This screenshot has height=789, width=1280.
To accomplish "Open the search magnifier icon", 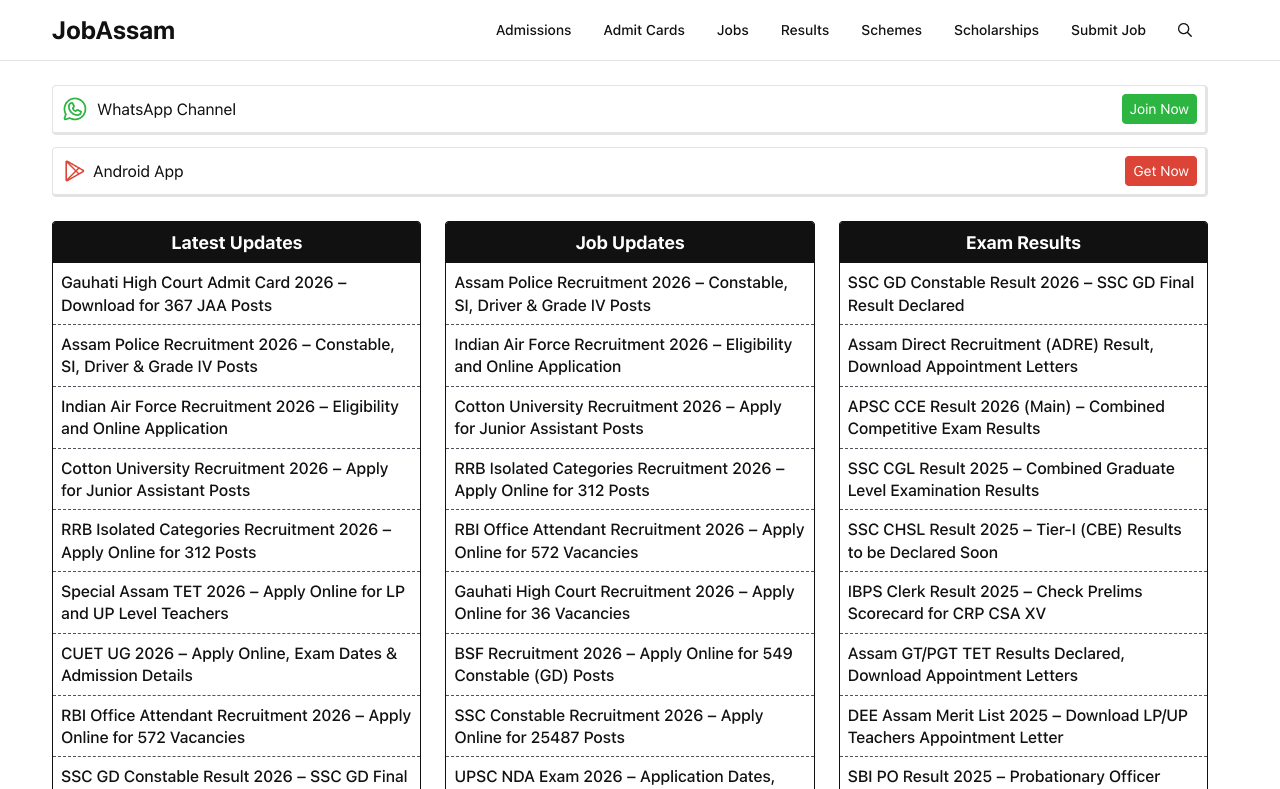I will (1184, 30).
